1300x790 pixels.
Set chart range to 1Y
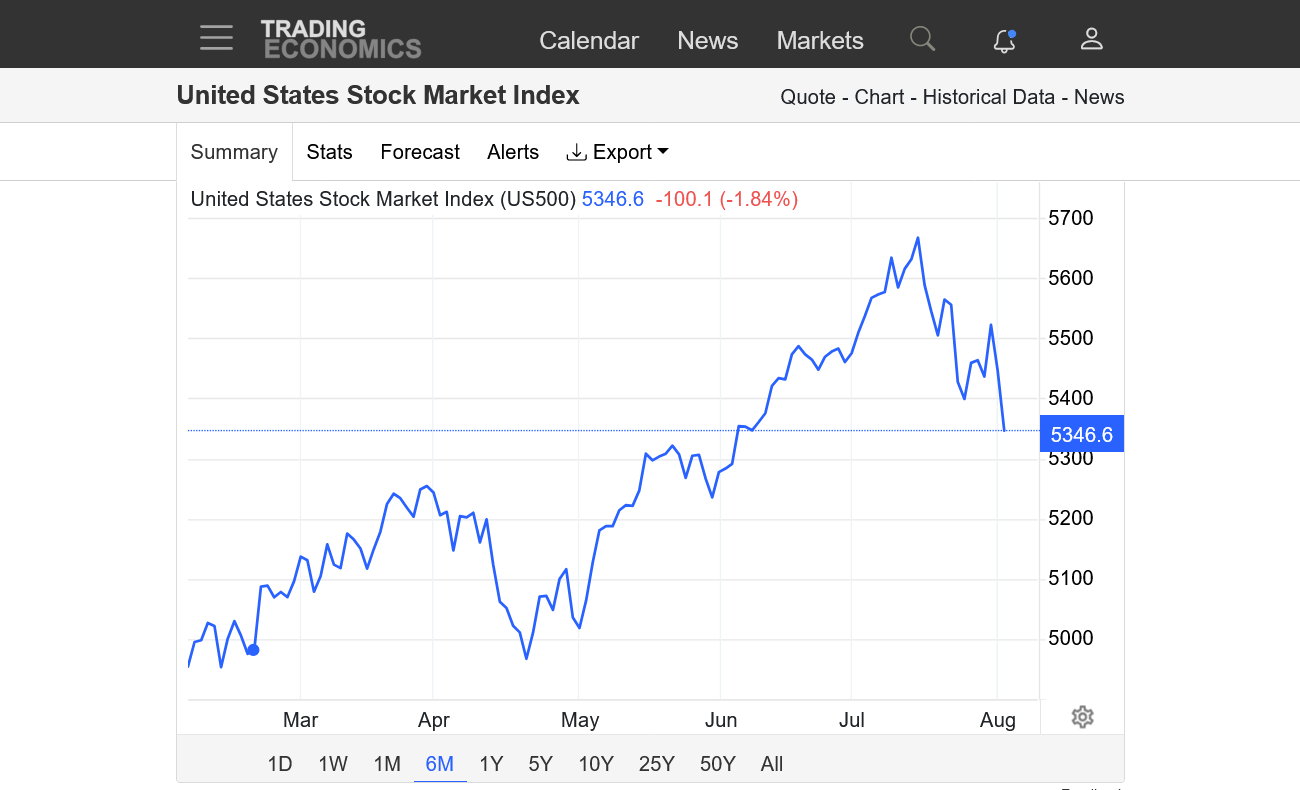(x=491, y=764)
